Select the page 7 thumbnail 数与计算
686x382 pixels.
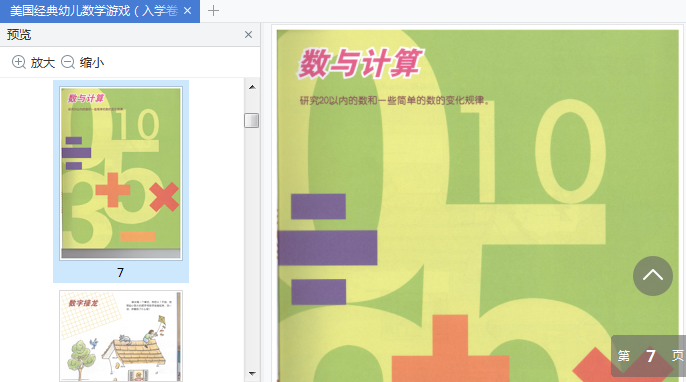[121, 173]
